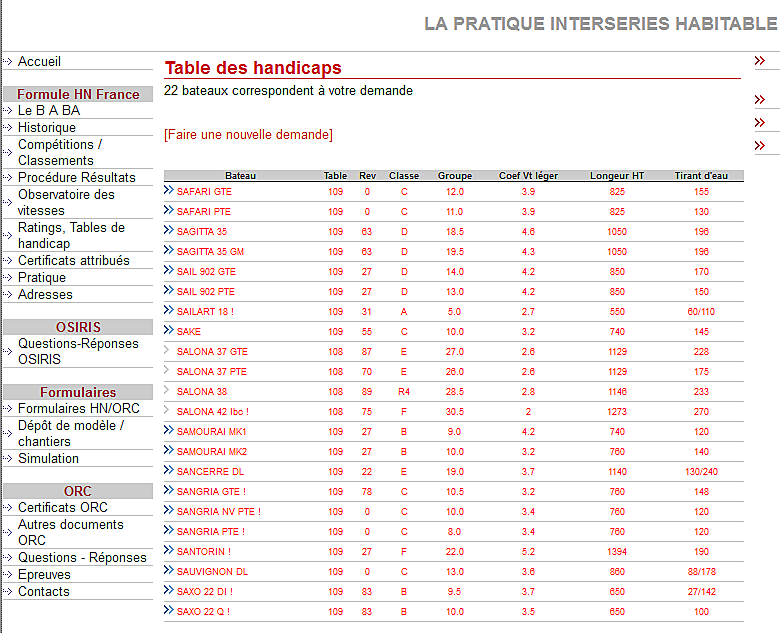Open Le B A BA section

[48, 111]
